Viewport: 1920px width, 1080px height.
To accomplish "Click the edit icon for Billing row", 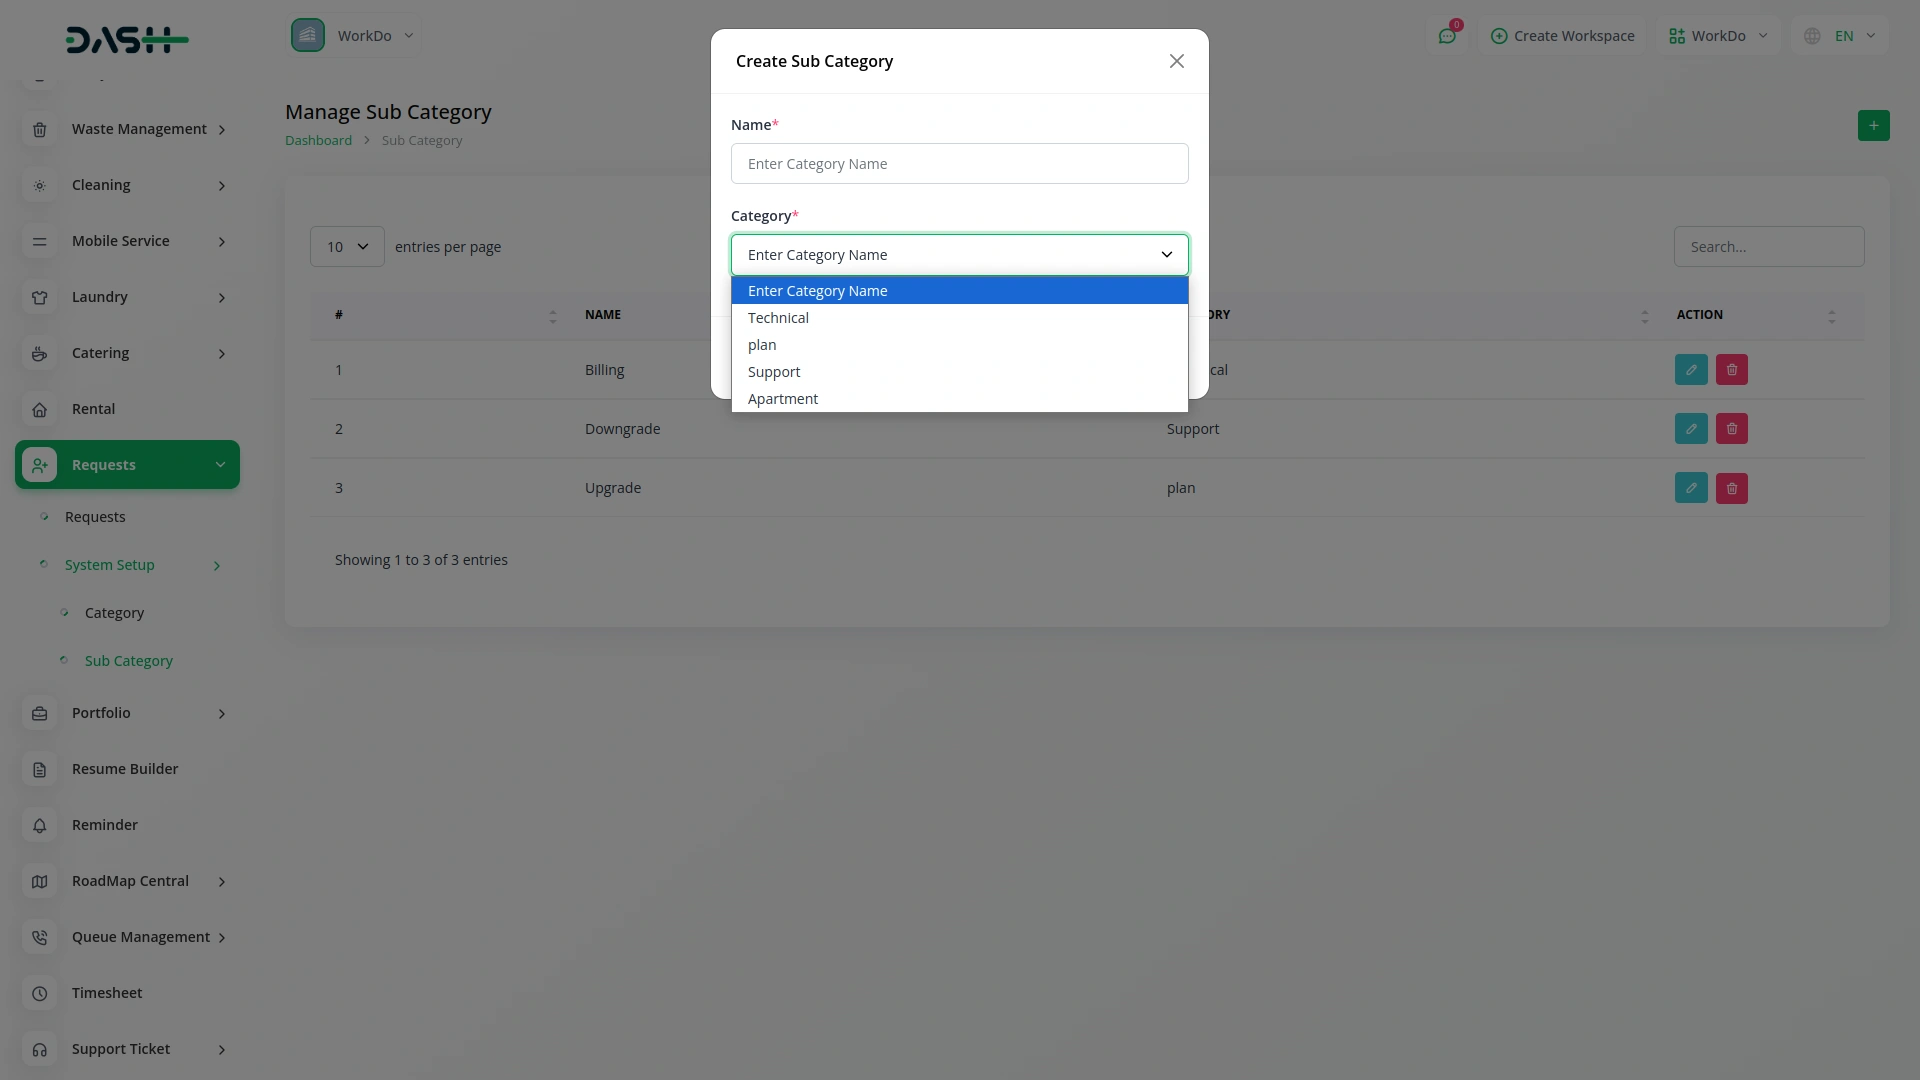I will [x=1691, y=370].
